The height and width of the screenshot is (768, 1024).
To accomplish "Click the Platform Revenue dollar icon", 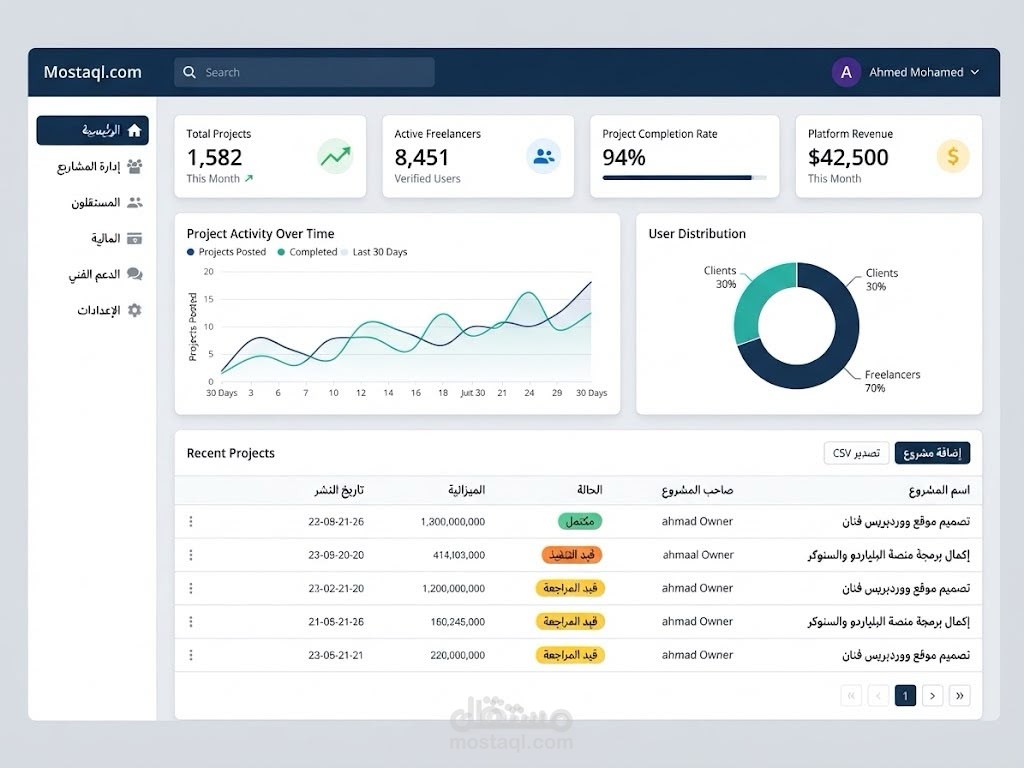I will 953,156.
